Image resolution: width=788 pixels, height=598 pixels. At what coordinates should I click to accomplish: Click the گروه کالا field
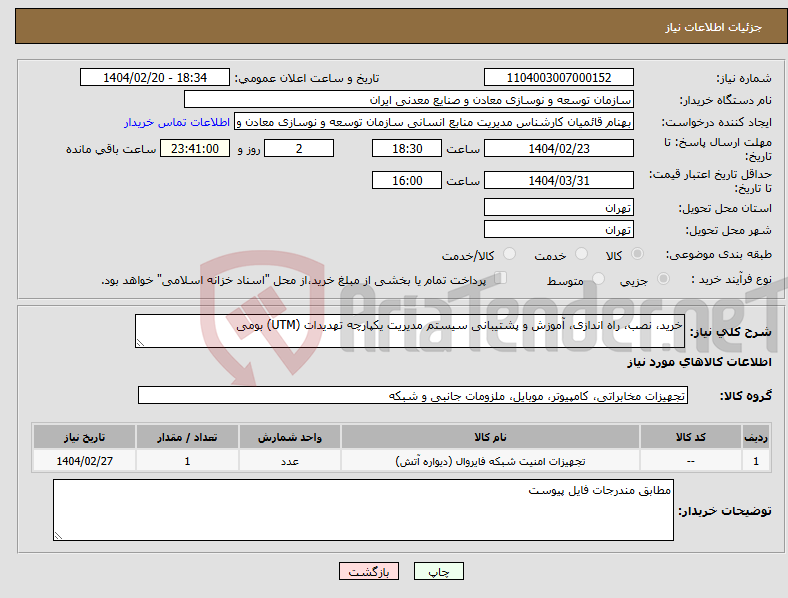coord(413,395)
